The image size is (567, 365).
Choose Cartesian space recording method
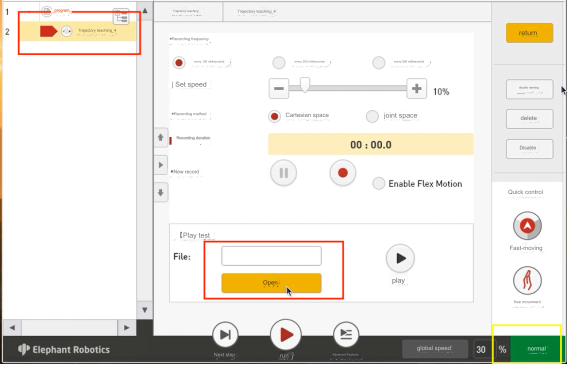tap(274, 116)
